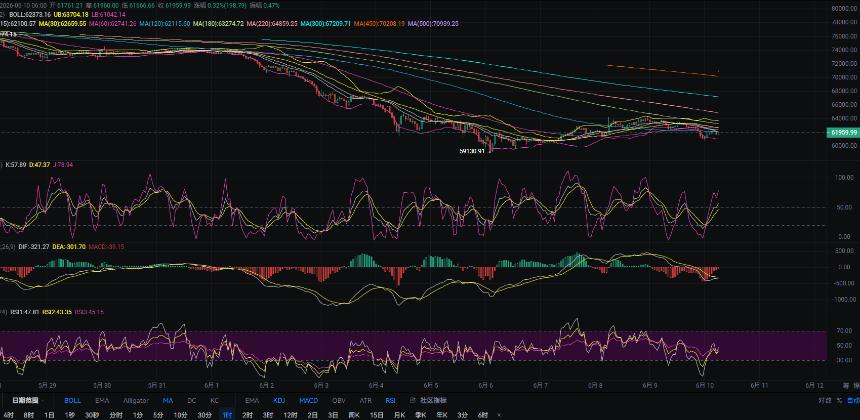The width and height of the screenshot is (860, 420).
Task: Select the 1-minute timeframe
Action: tap(138, 415)
